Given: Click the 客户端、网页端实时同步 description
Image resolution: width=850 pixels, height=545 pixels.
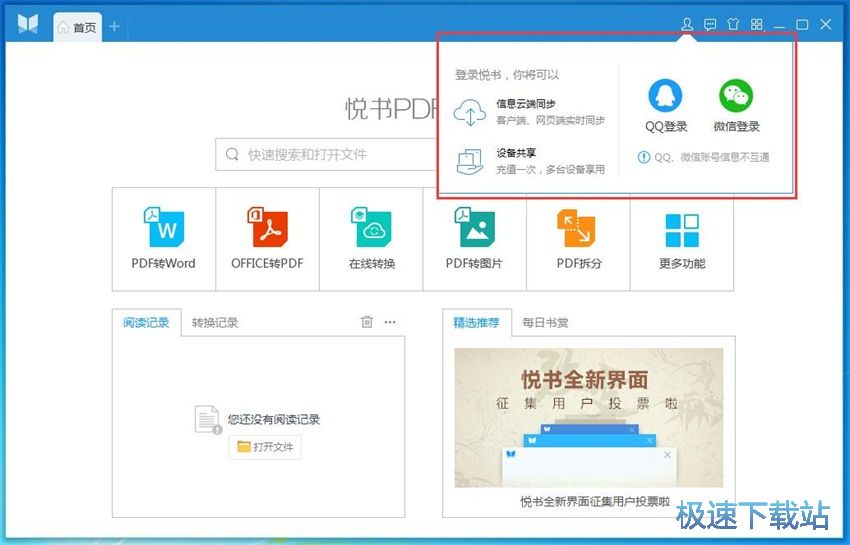Looking at the screenshot, I should tap(550, 120).
